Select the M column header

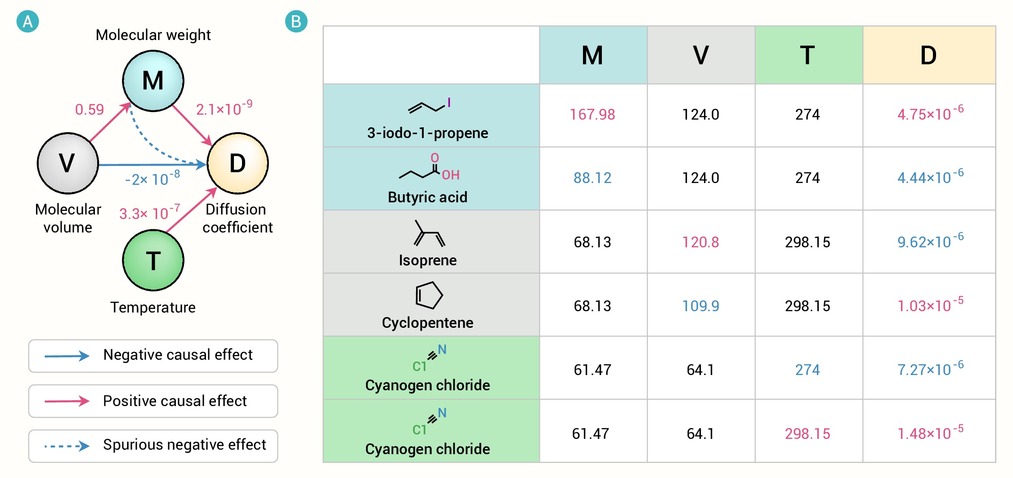click(593, 56)
